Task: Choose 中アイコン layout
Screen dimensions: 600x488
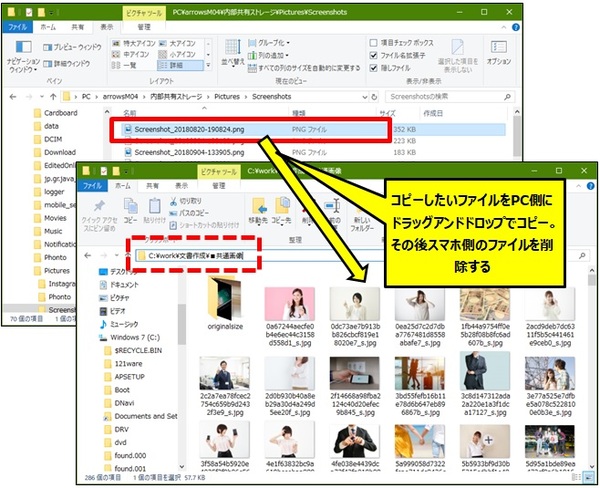Action: click(130, 54)
